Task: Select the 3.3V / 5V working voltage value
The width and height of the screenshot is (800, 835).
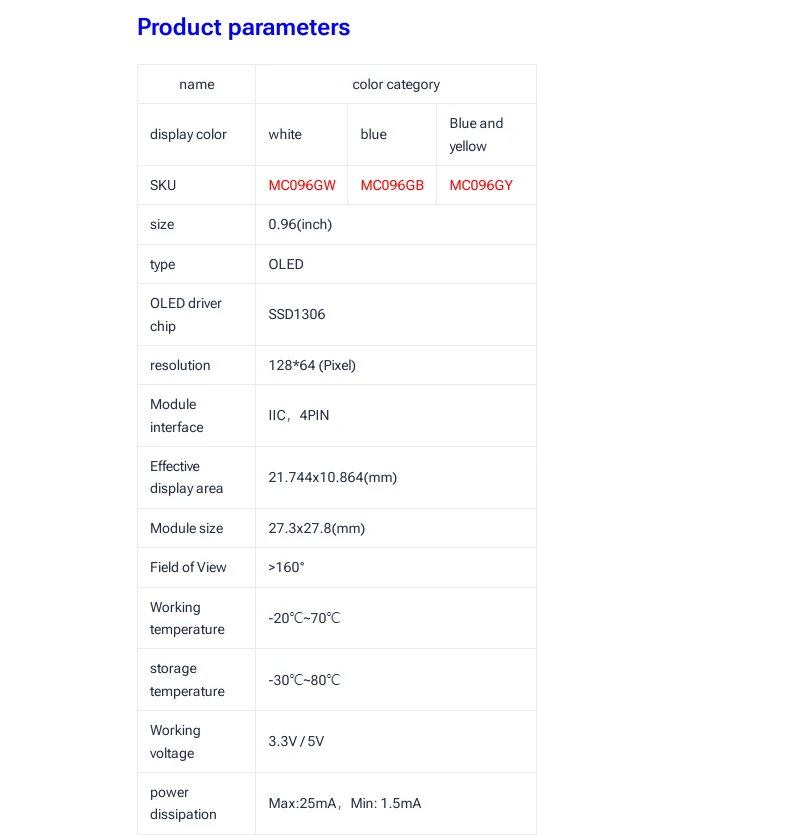Action: tap(296, 742)
